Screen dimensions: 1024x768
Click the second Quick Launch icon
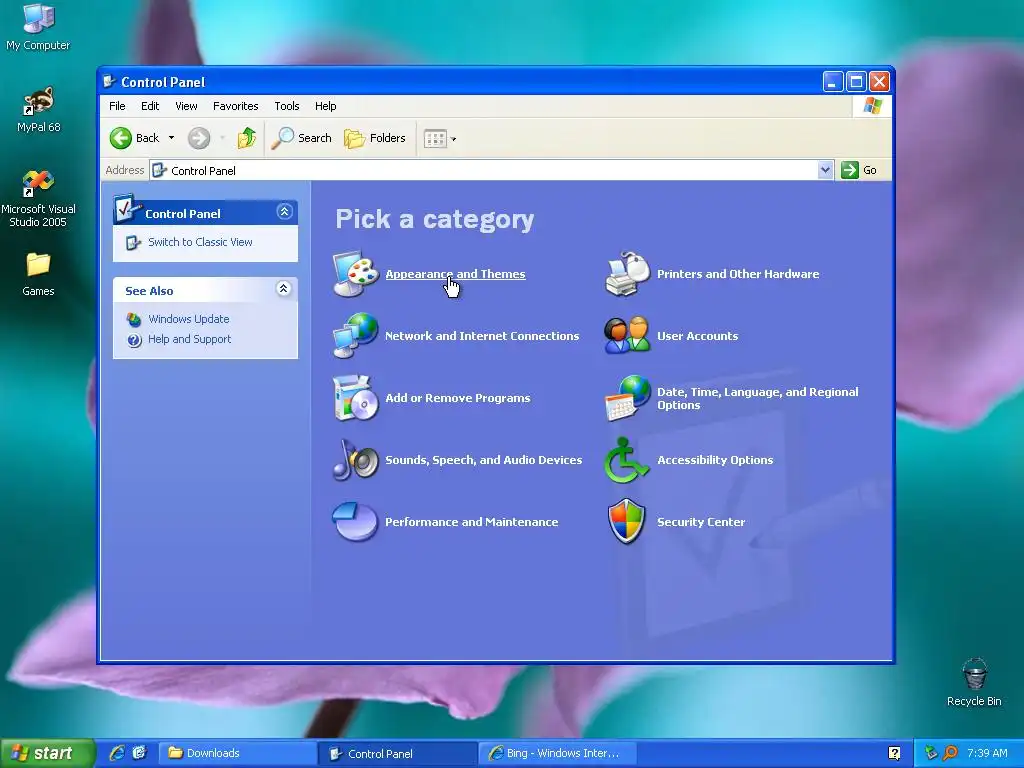tap(140, 753)
